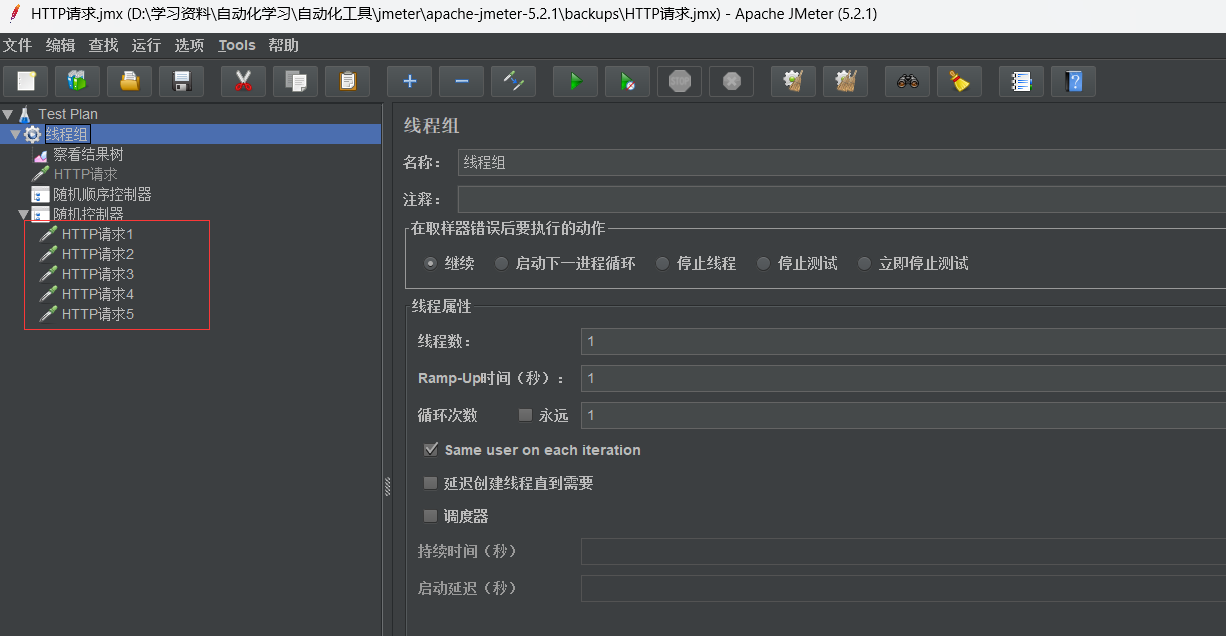Click the Stop test icon
The height and width of the screenshot is (636, 1226).
point(679,81)
